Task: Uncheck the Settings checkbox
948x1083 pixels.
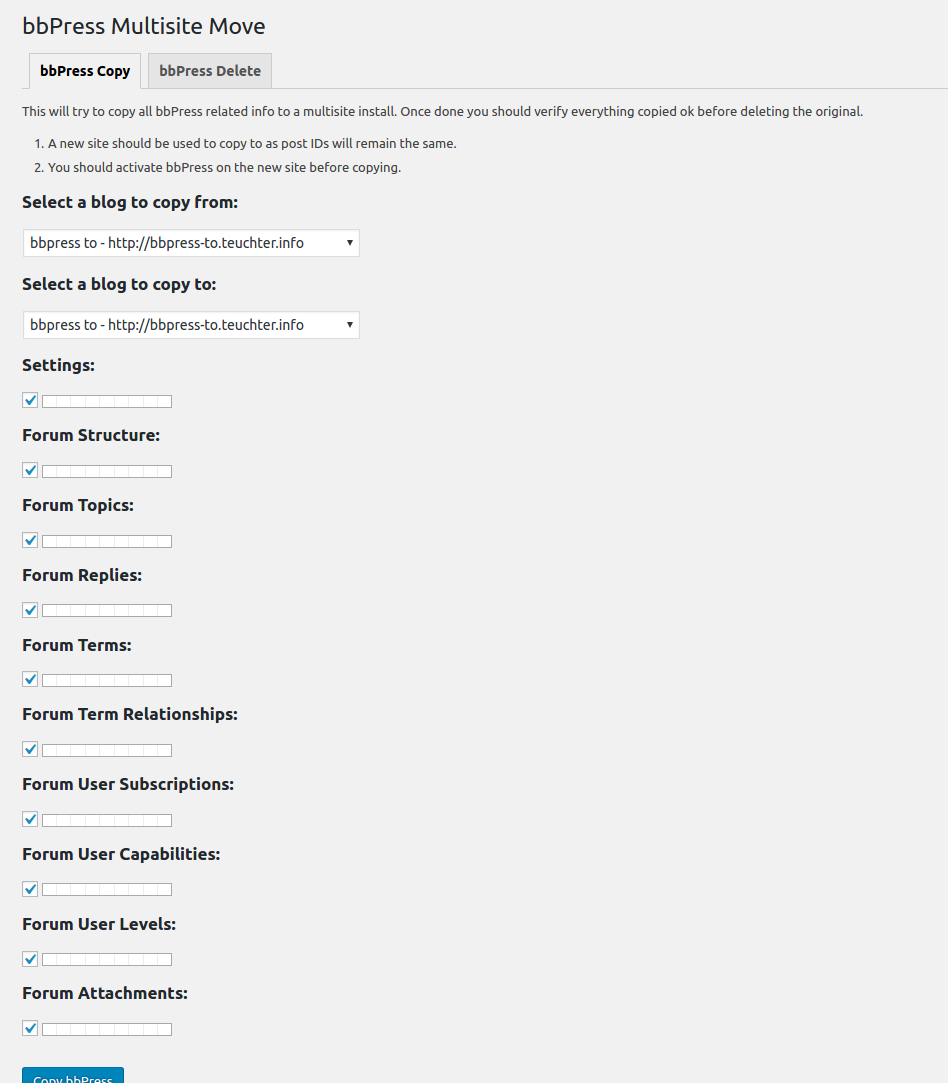Action: [30, 401]
